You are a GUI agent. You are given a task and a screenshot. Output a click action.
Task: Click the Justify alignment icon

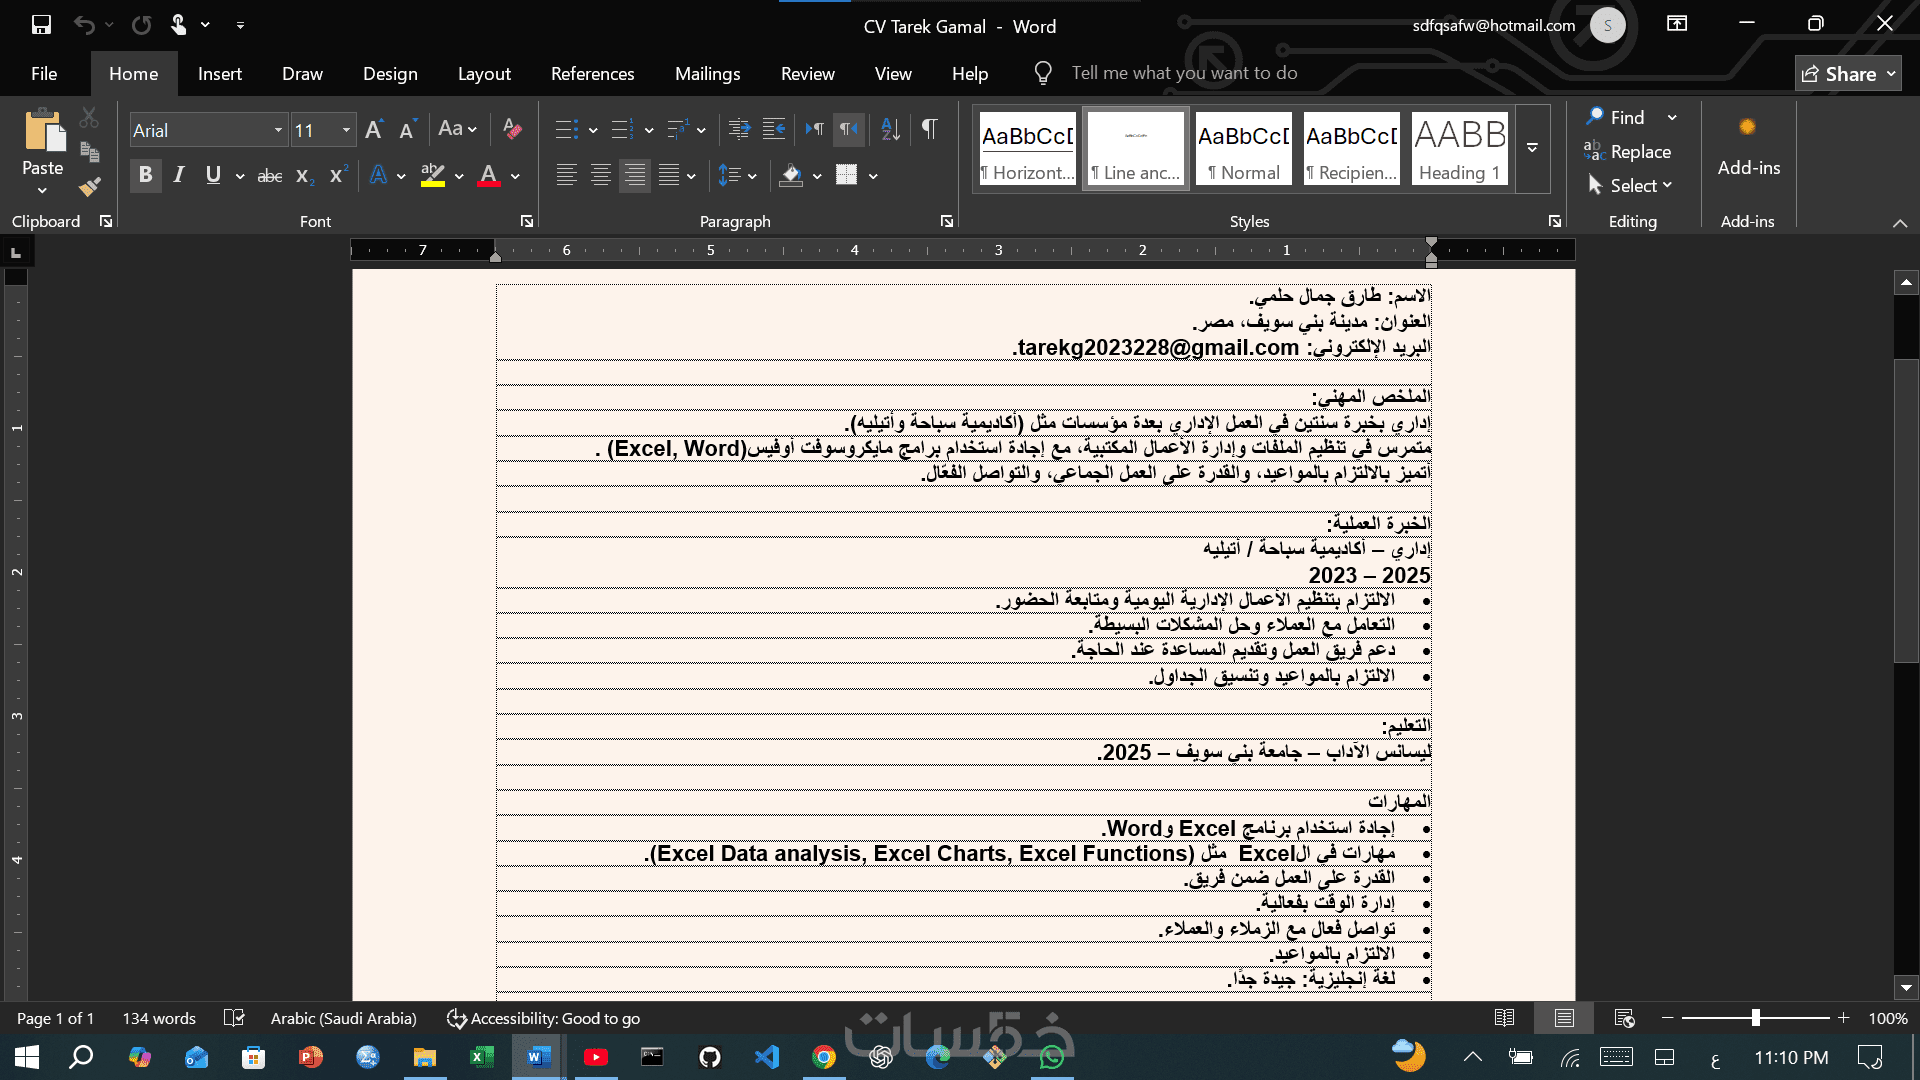point(668,176)
